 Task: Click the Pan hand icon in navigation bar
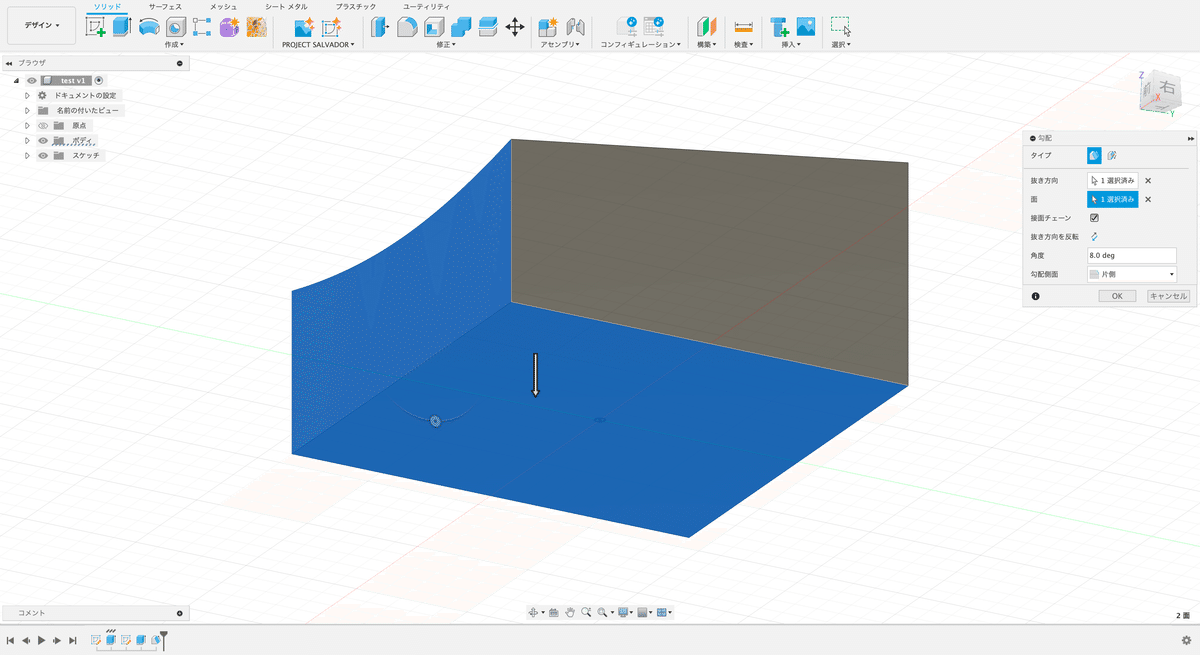569,612
